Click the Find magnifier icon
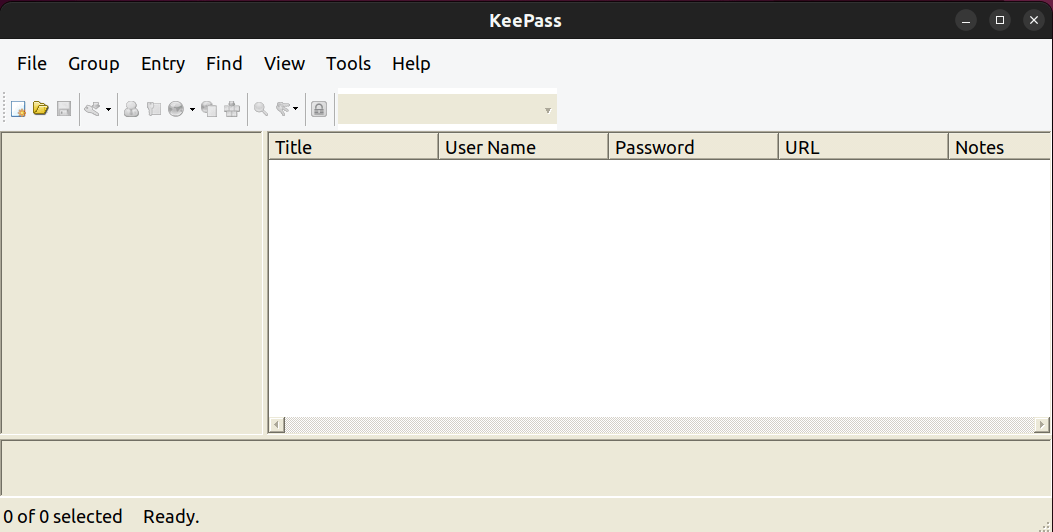The image size is (1053, 532). pyautogui.click(x=261, y=109)
